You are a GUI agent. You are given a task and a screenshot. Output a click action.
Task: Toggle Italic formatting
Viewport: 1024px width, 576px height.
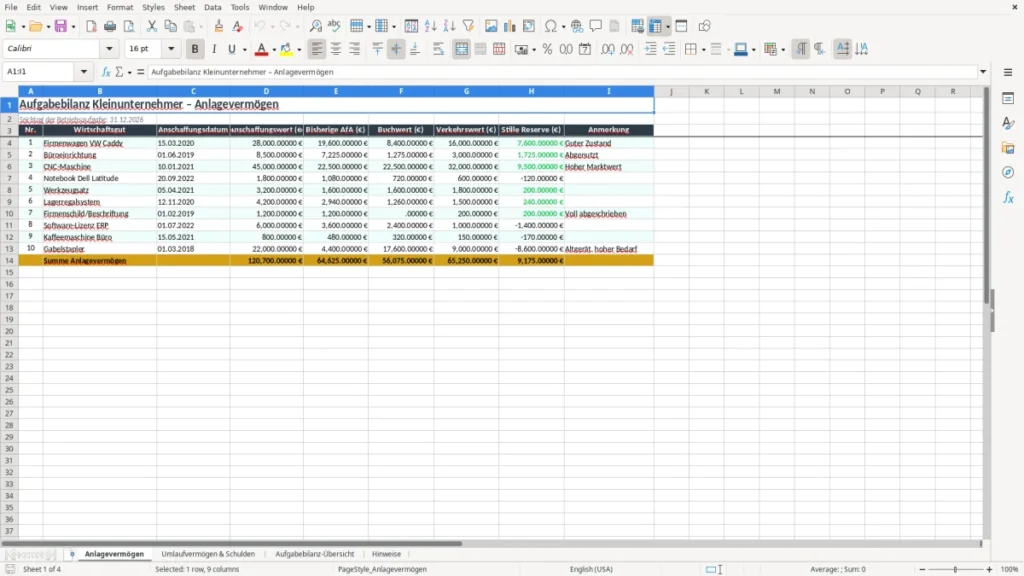[x=214, y=49]
